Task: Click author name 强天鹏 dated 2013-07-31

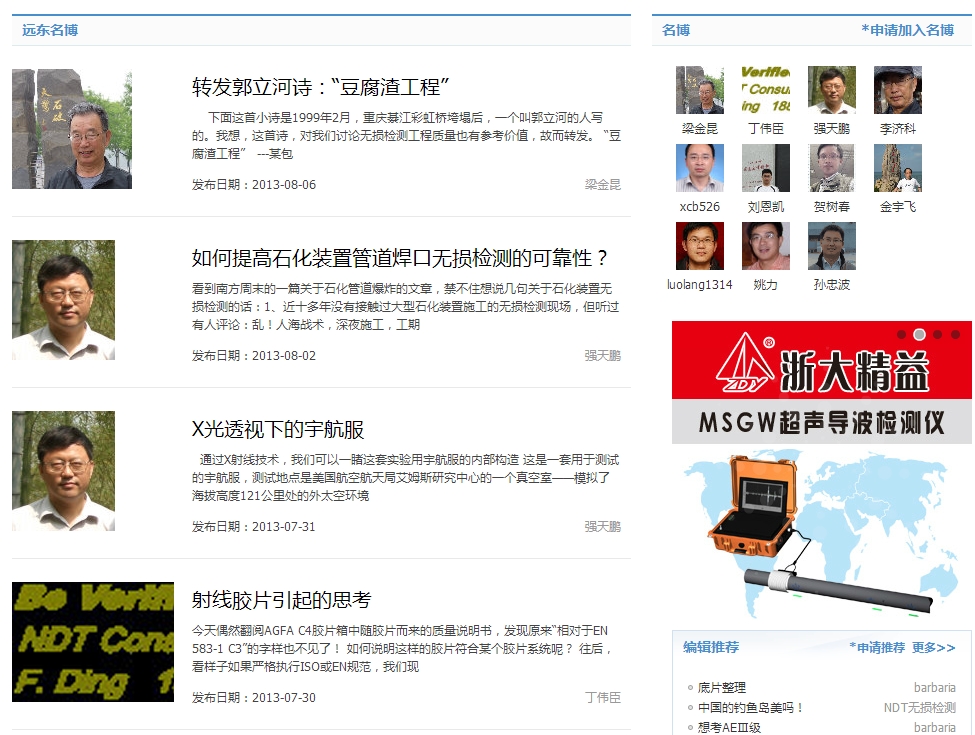Action: point(603,527)
